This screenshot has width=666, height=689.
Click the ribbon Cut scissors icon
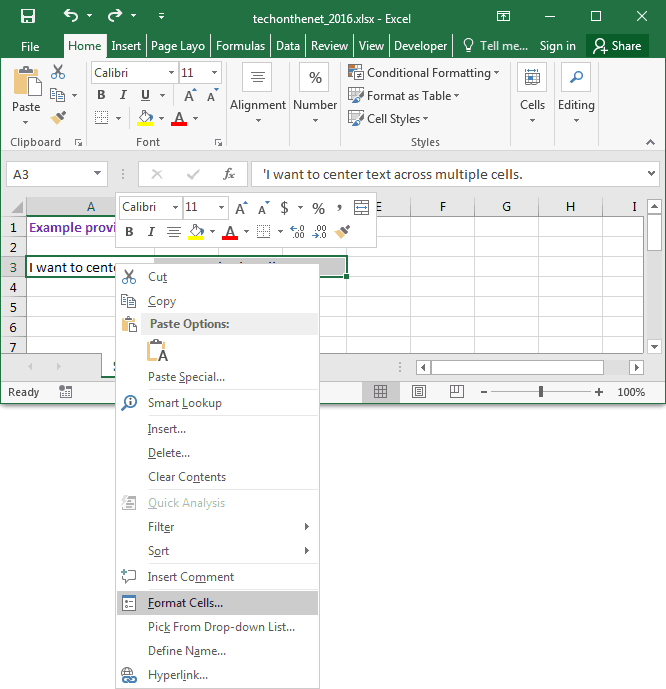[58, 72]
